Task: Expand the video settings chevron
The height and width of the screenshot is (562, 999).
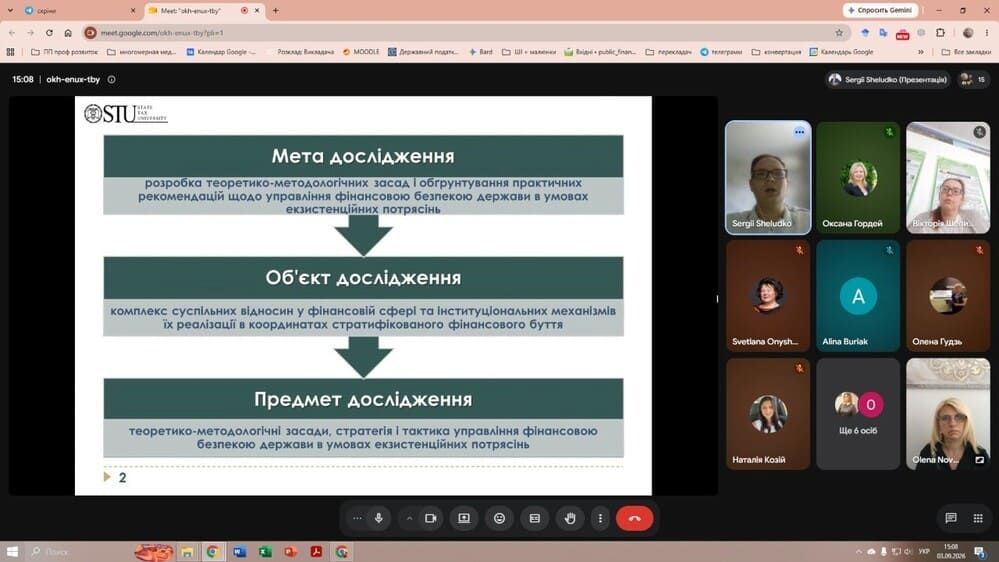Action: pos(409,519)
